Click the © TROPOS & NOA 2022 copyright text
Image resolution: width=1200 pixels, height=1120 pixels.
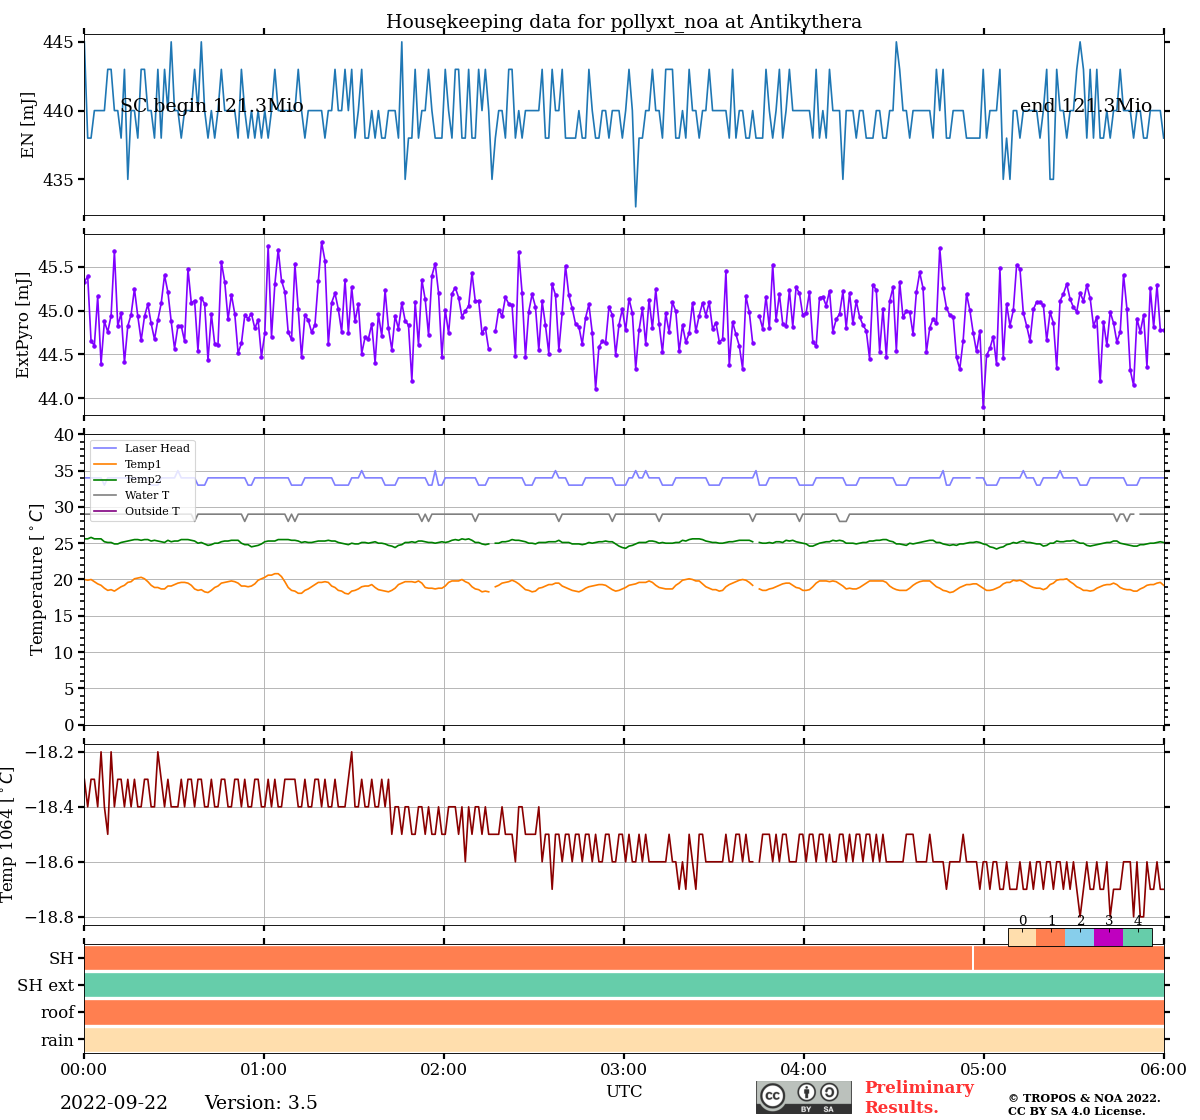tap(1084, 1098)
